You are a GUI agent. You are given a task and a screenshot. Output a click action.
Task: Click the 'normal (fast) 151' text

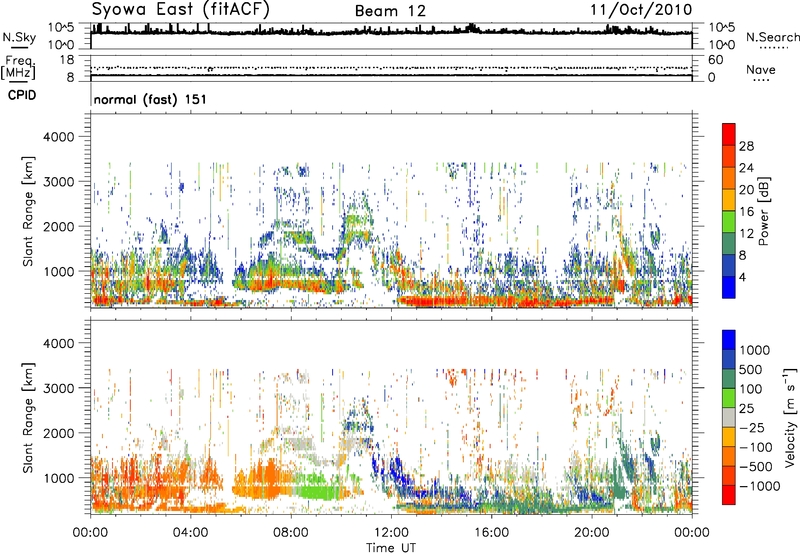tap(151, 99)
